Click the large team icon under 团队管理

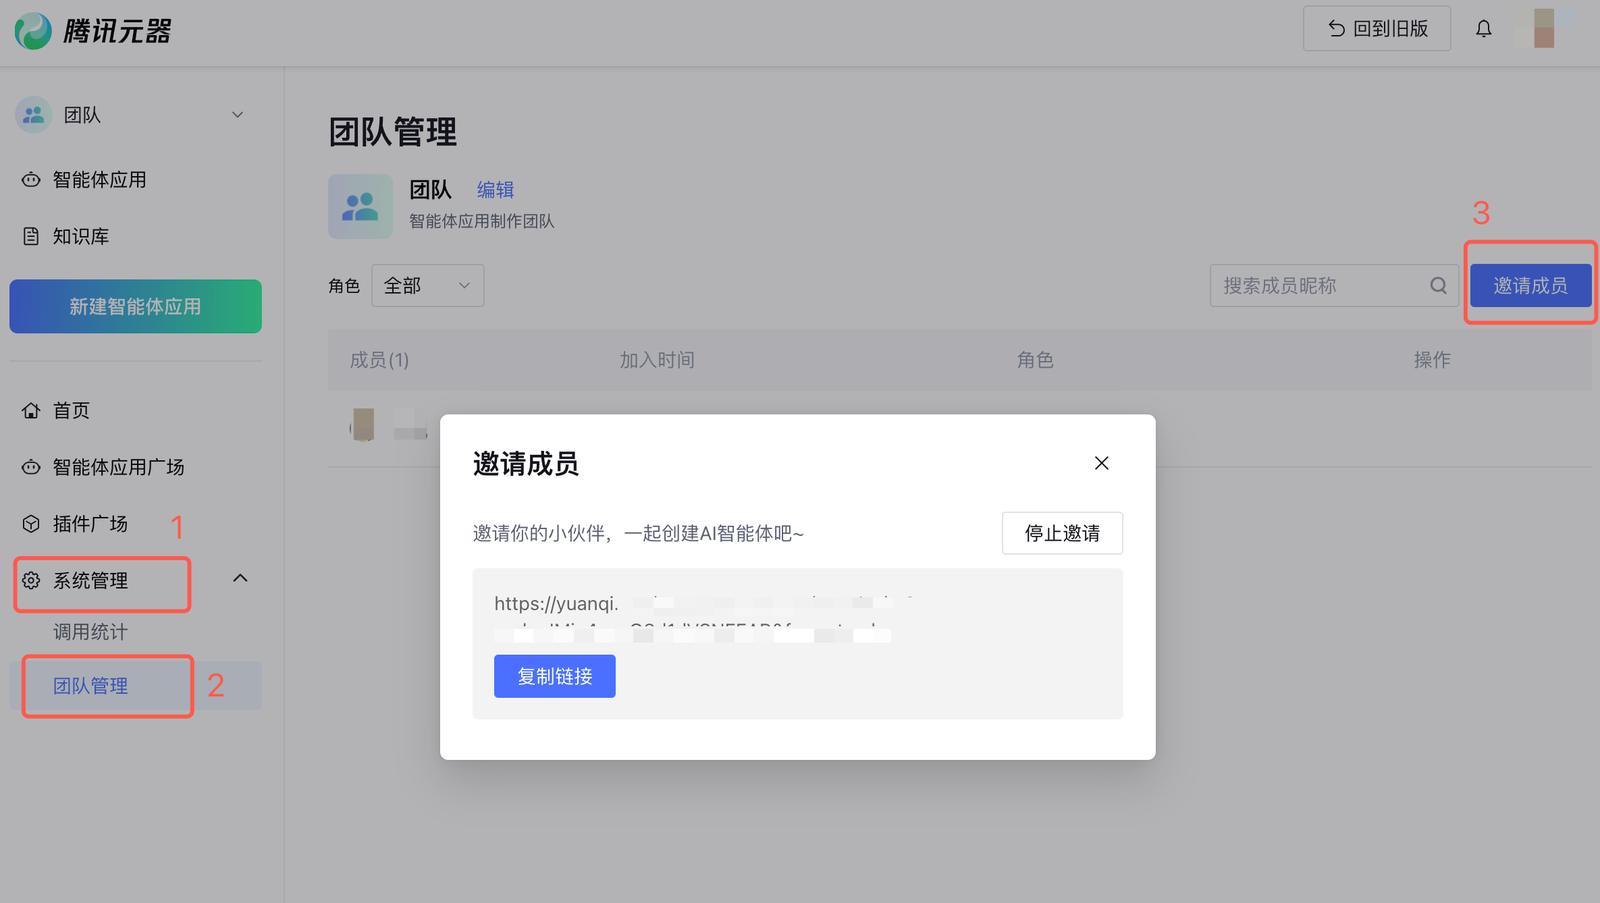[x=360, y=207]
